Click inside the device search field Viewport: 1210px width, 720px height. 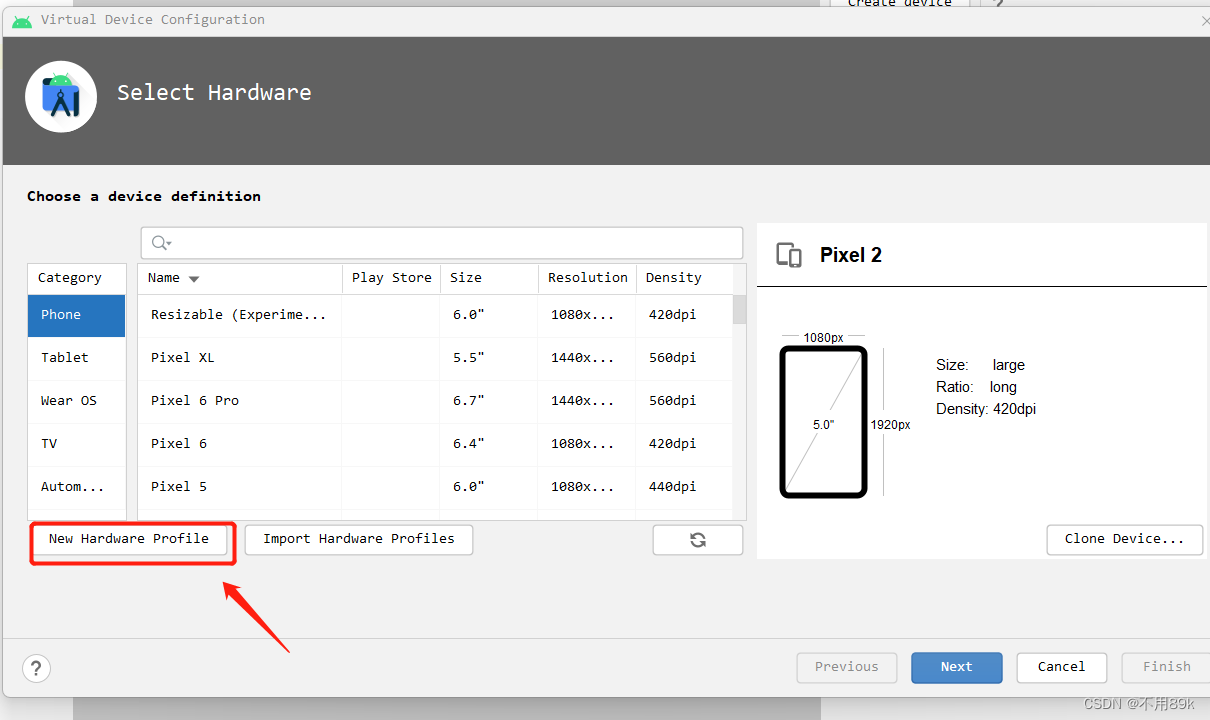pos(441,243)
